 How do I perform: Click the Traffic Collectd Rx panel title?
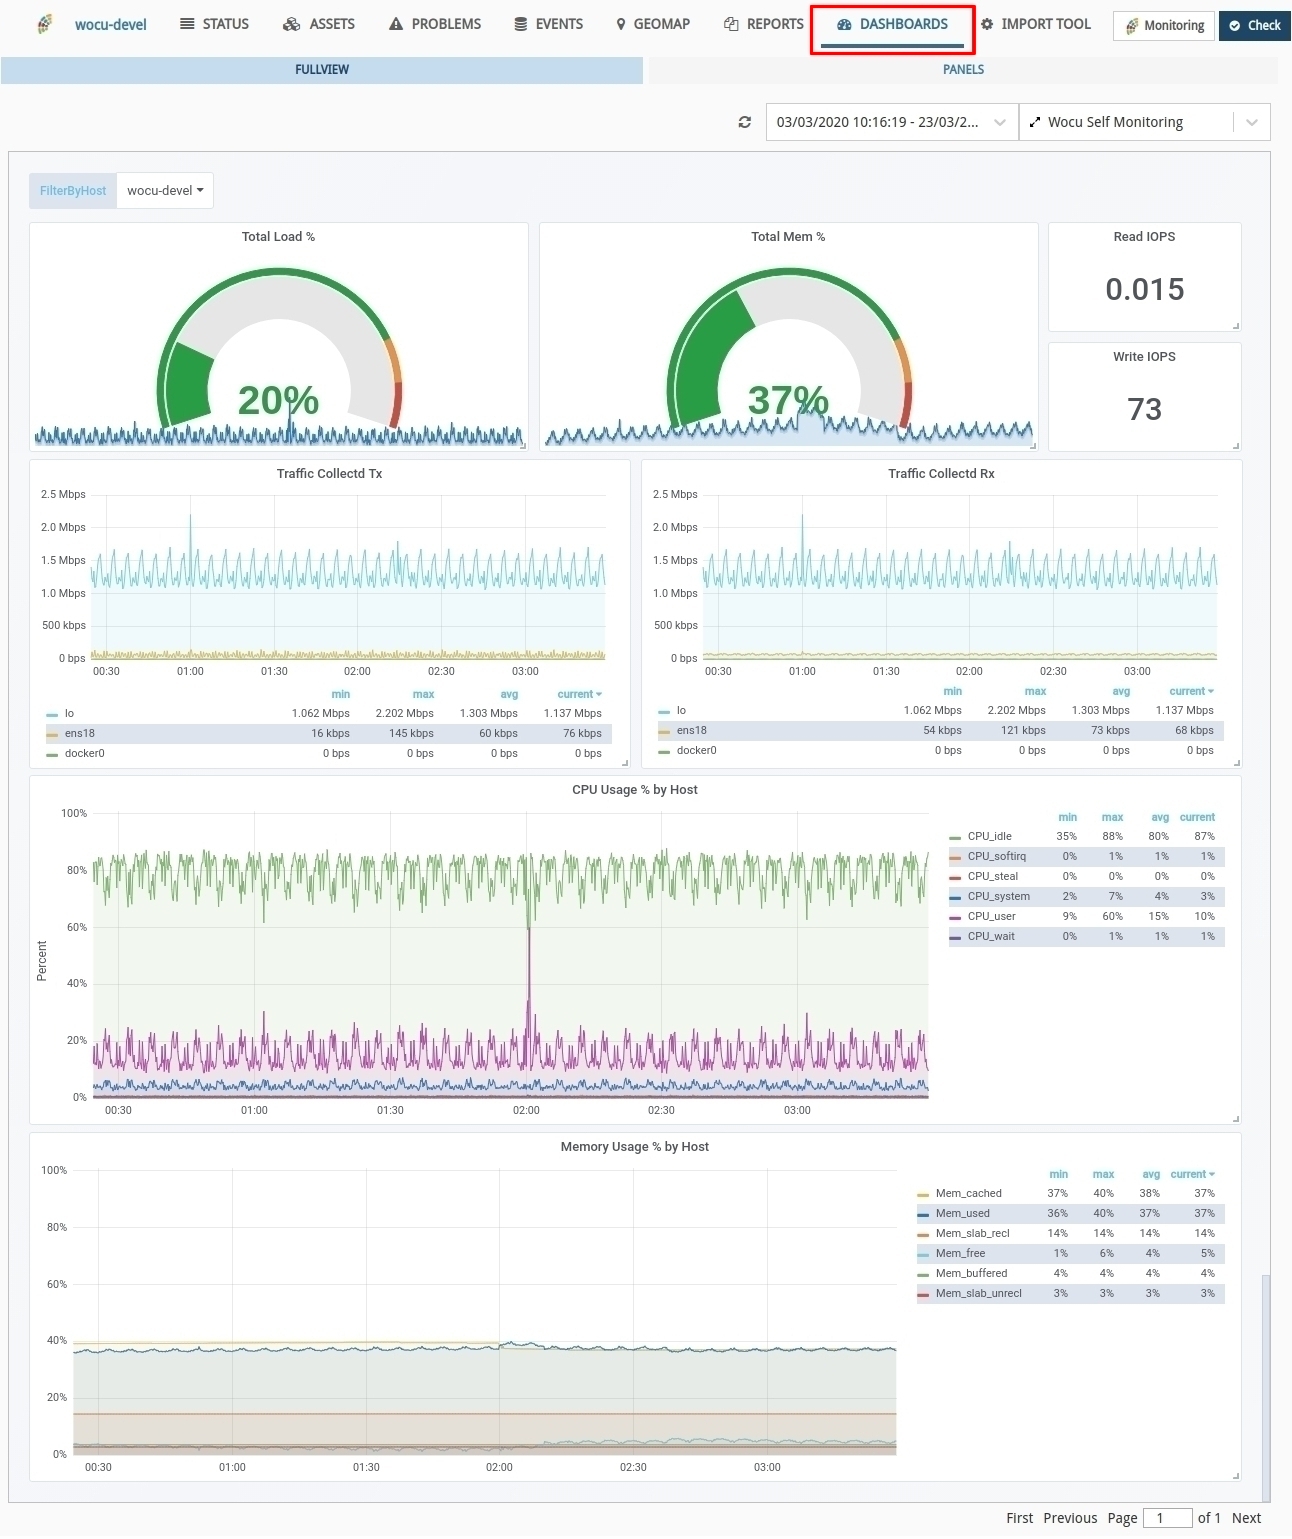point(941,474)
